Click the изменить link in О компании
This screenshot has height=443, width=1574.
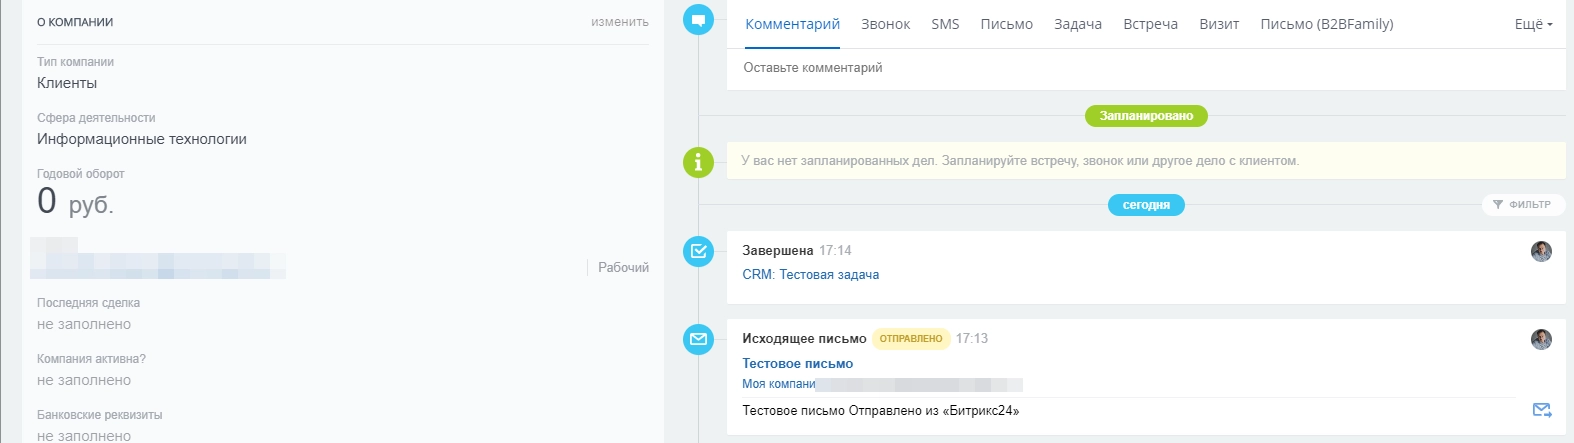(620, 22)
